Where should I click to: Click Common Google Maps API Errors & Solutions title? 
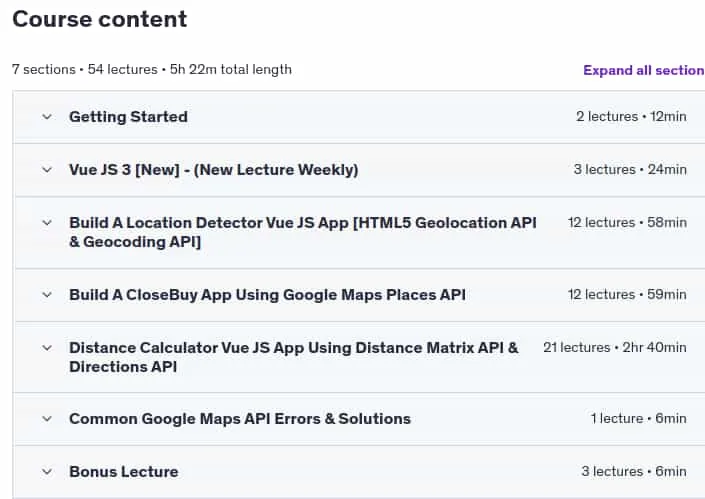[x=240, y=419]
